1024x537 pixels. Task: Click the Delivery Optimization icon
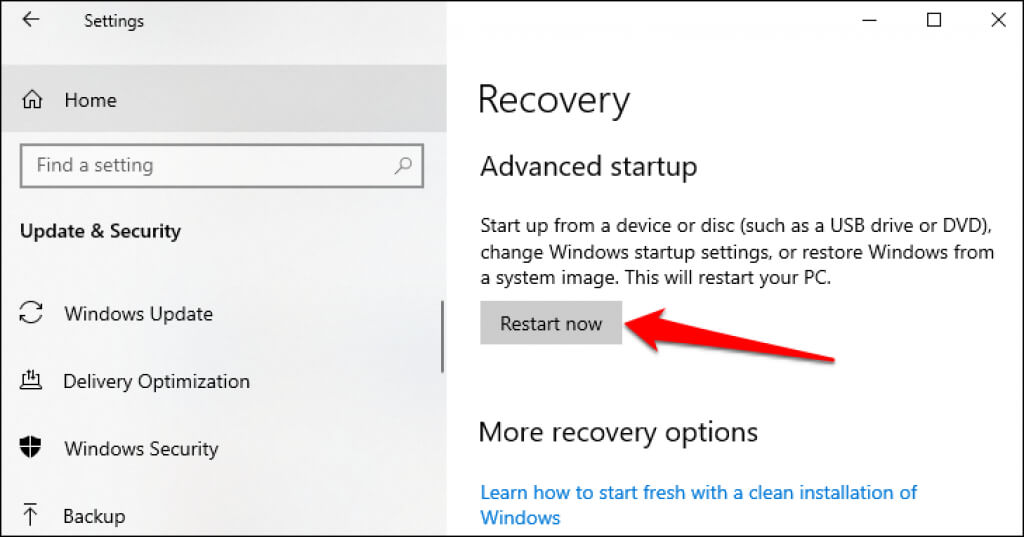click(31, 381)
